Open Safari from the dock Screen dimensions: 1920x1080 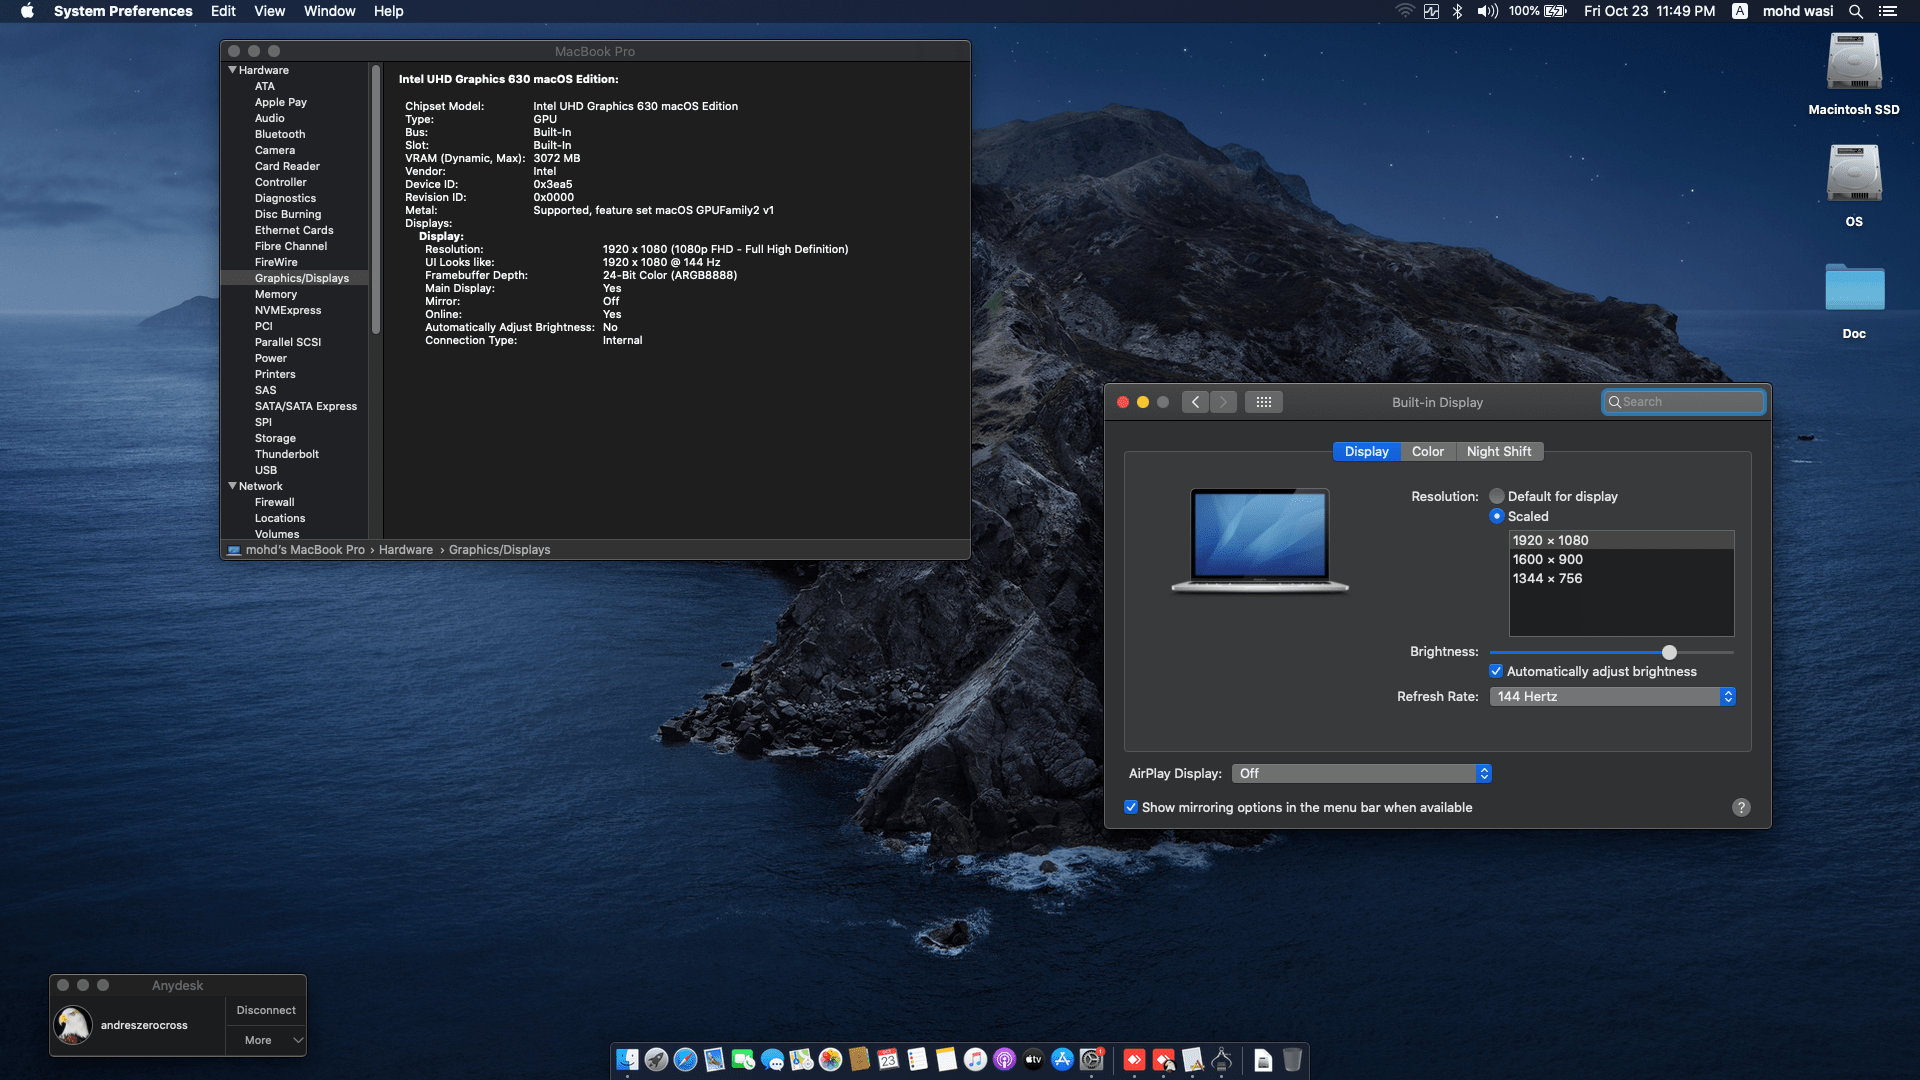click(x=685, y=1060)
